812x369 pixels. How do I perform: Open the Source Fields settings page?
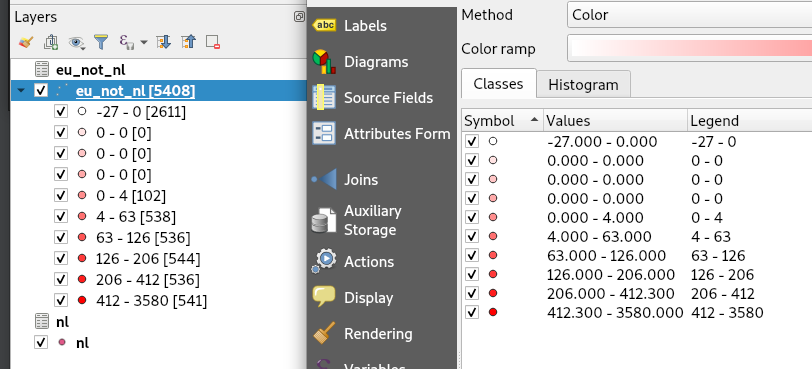click(388, 97)
